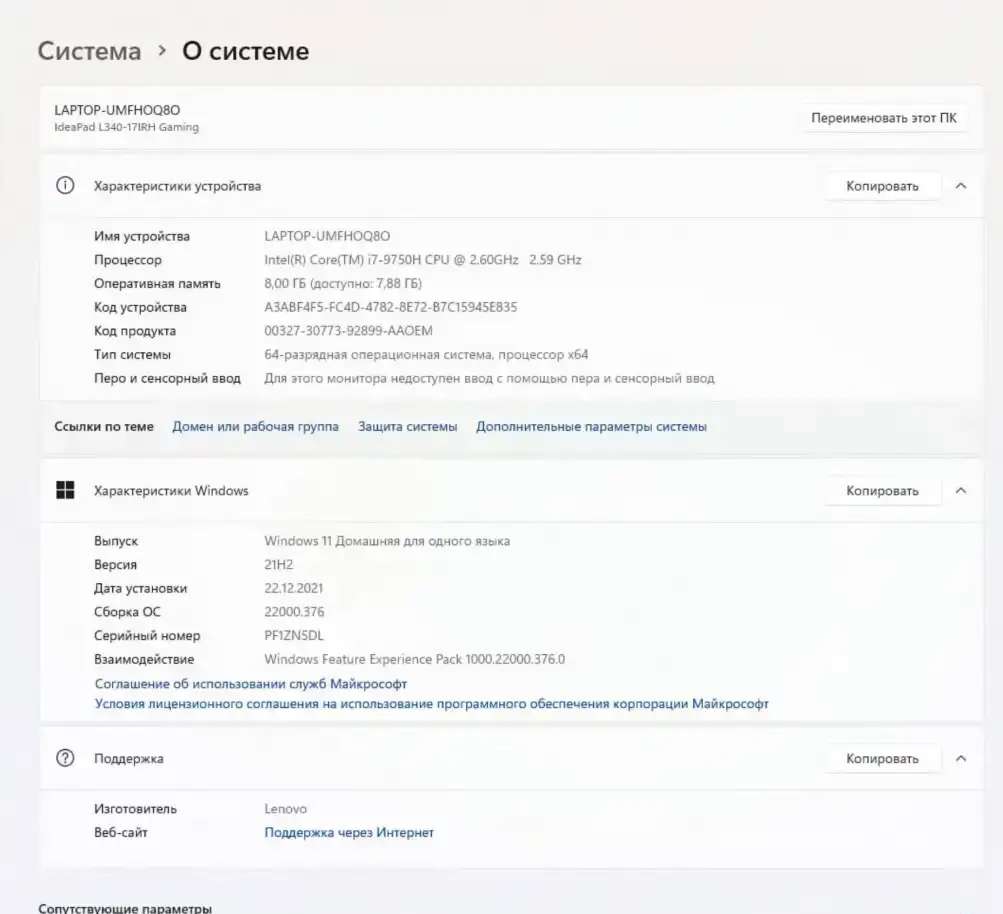Screen dimensions: 1003x914
Task: Select RAM value 8,00 ГБ
Action: click(x=343, y=283)
